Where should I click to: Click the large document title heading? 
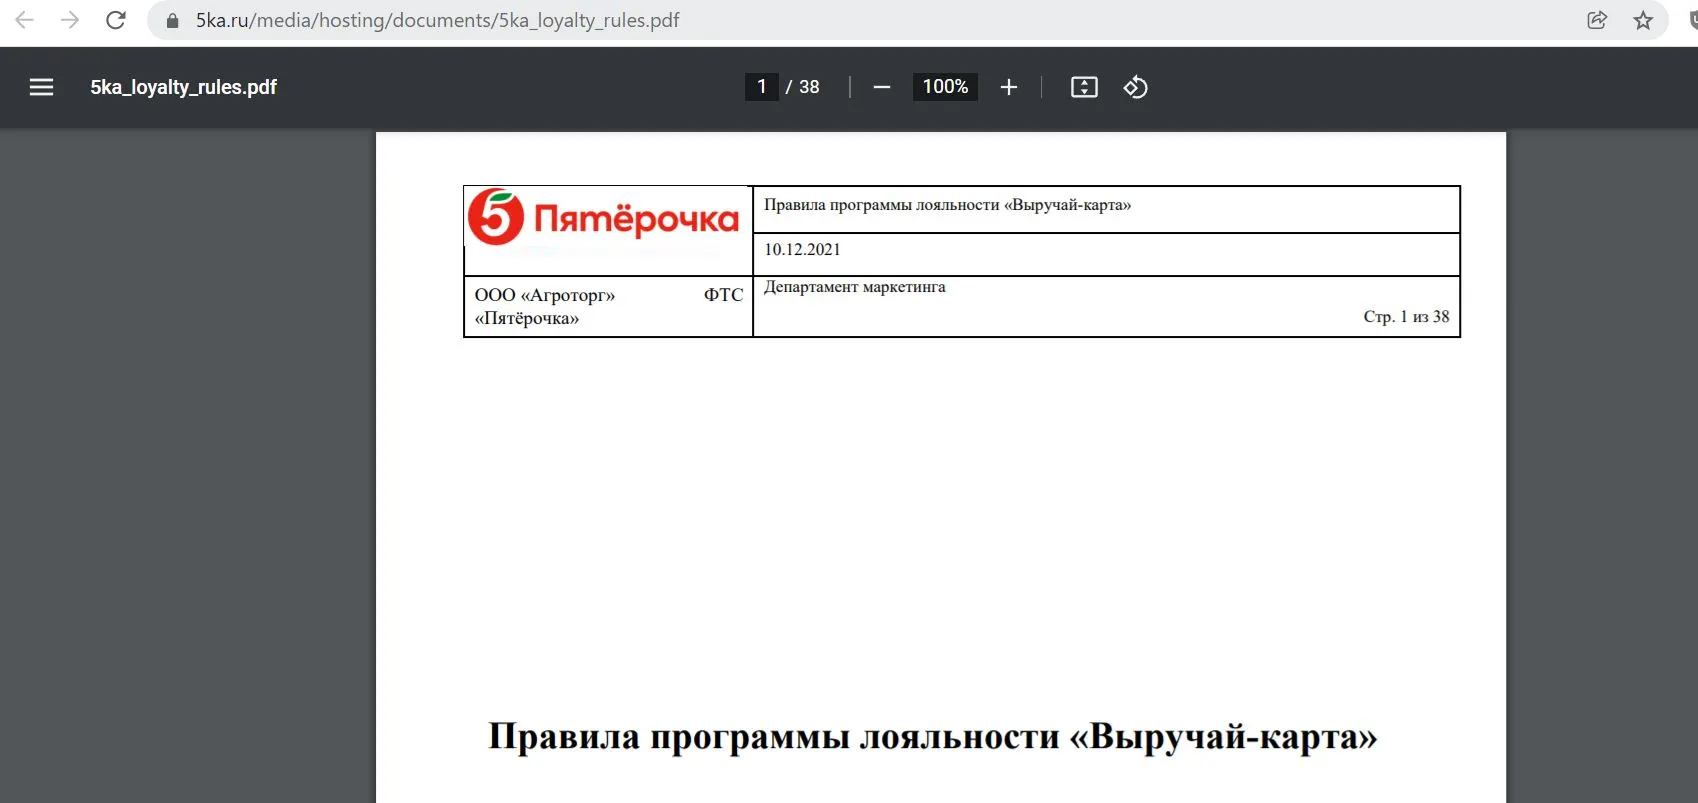932,737
